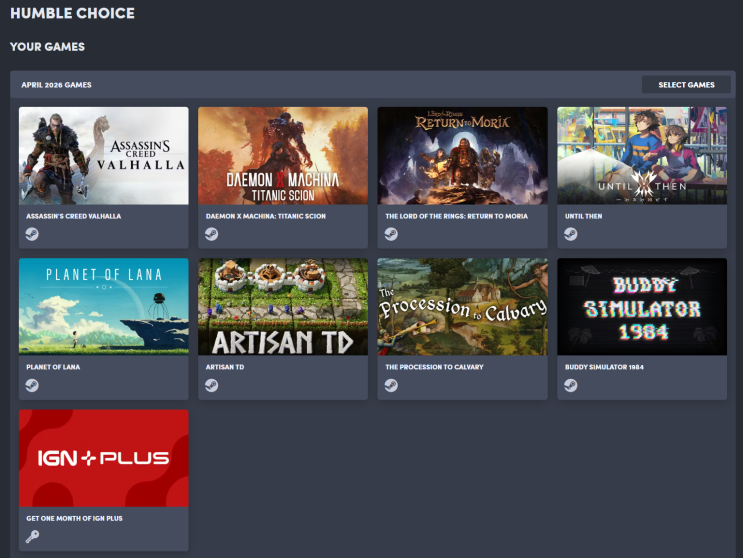Click Steam icon under Planet of Lana
Image resolution: width=743 pixels, height=558 pixels.
pyautogui.click(x=32, y=385)
